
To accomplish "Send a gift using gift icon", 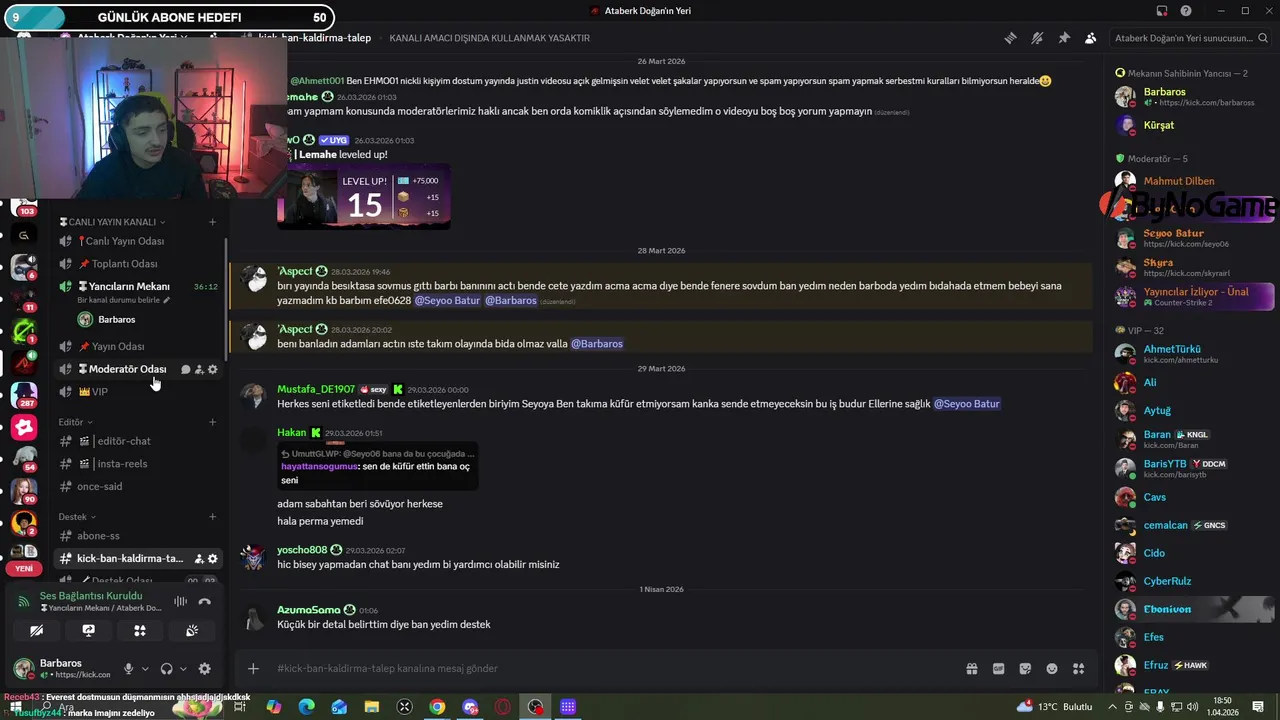I will (971, 669).
